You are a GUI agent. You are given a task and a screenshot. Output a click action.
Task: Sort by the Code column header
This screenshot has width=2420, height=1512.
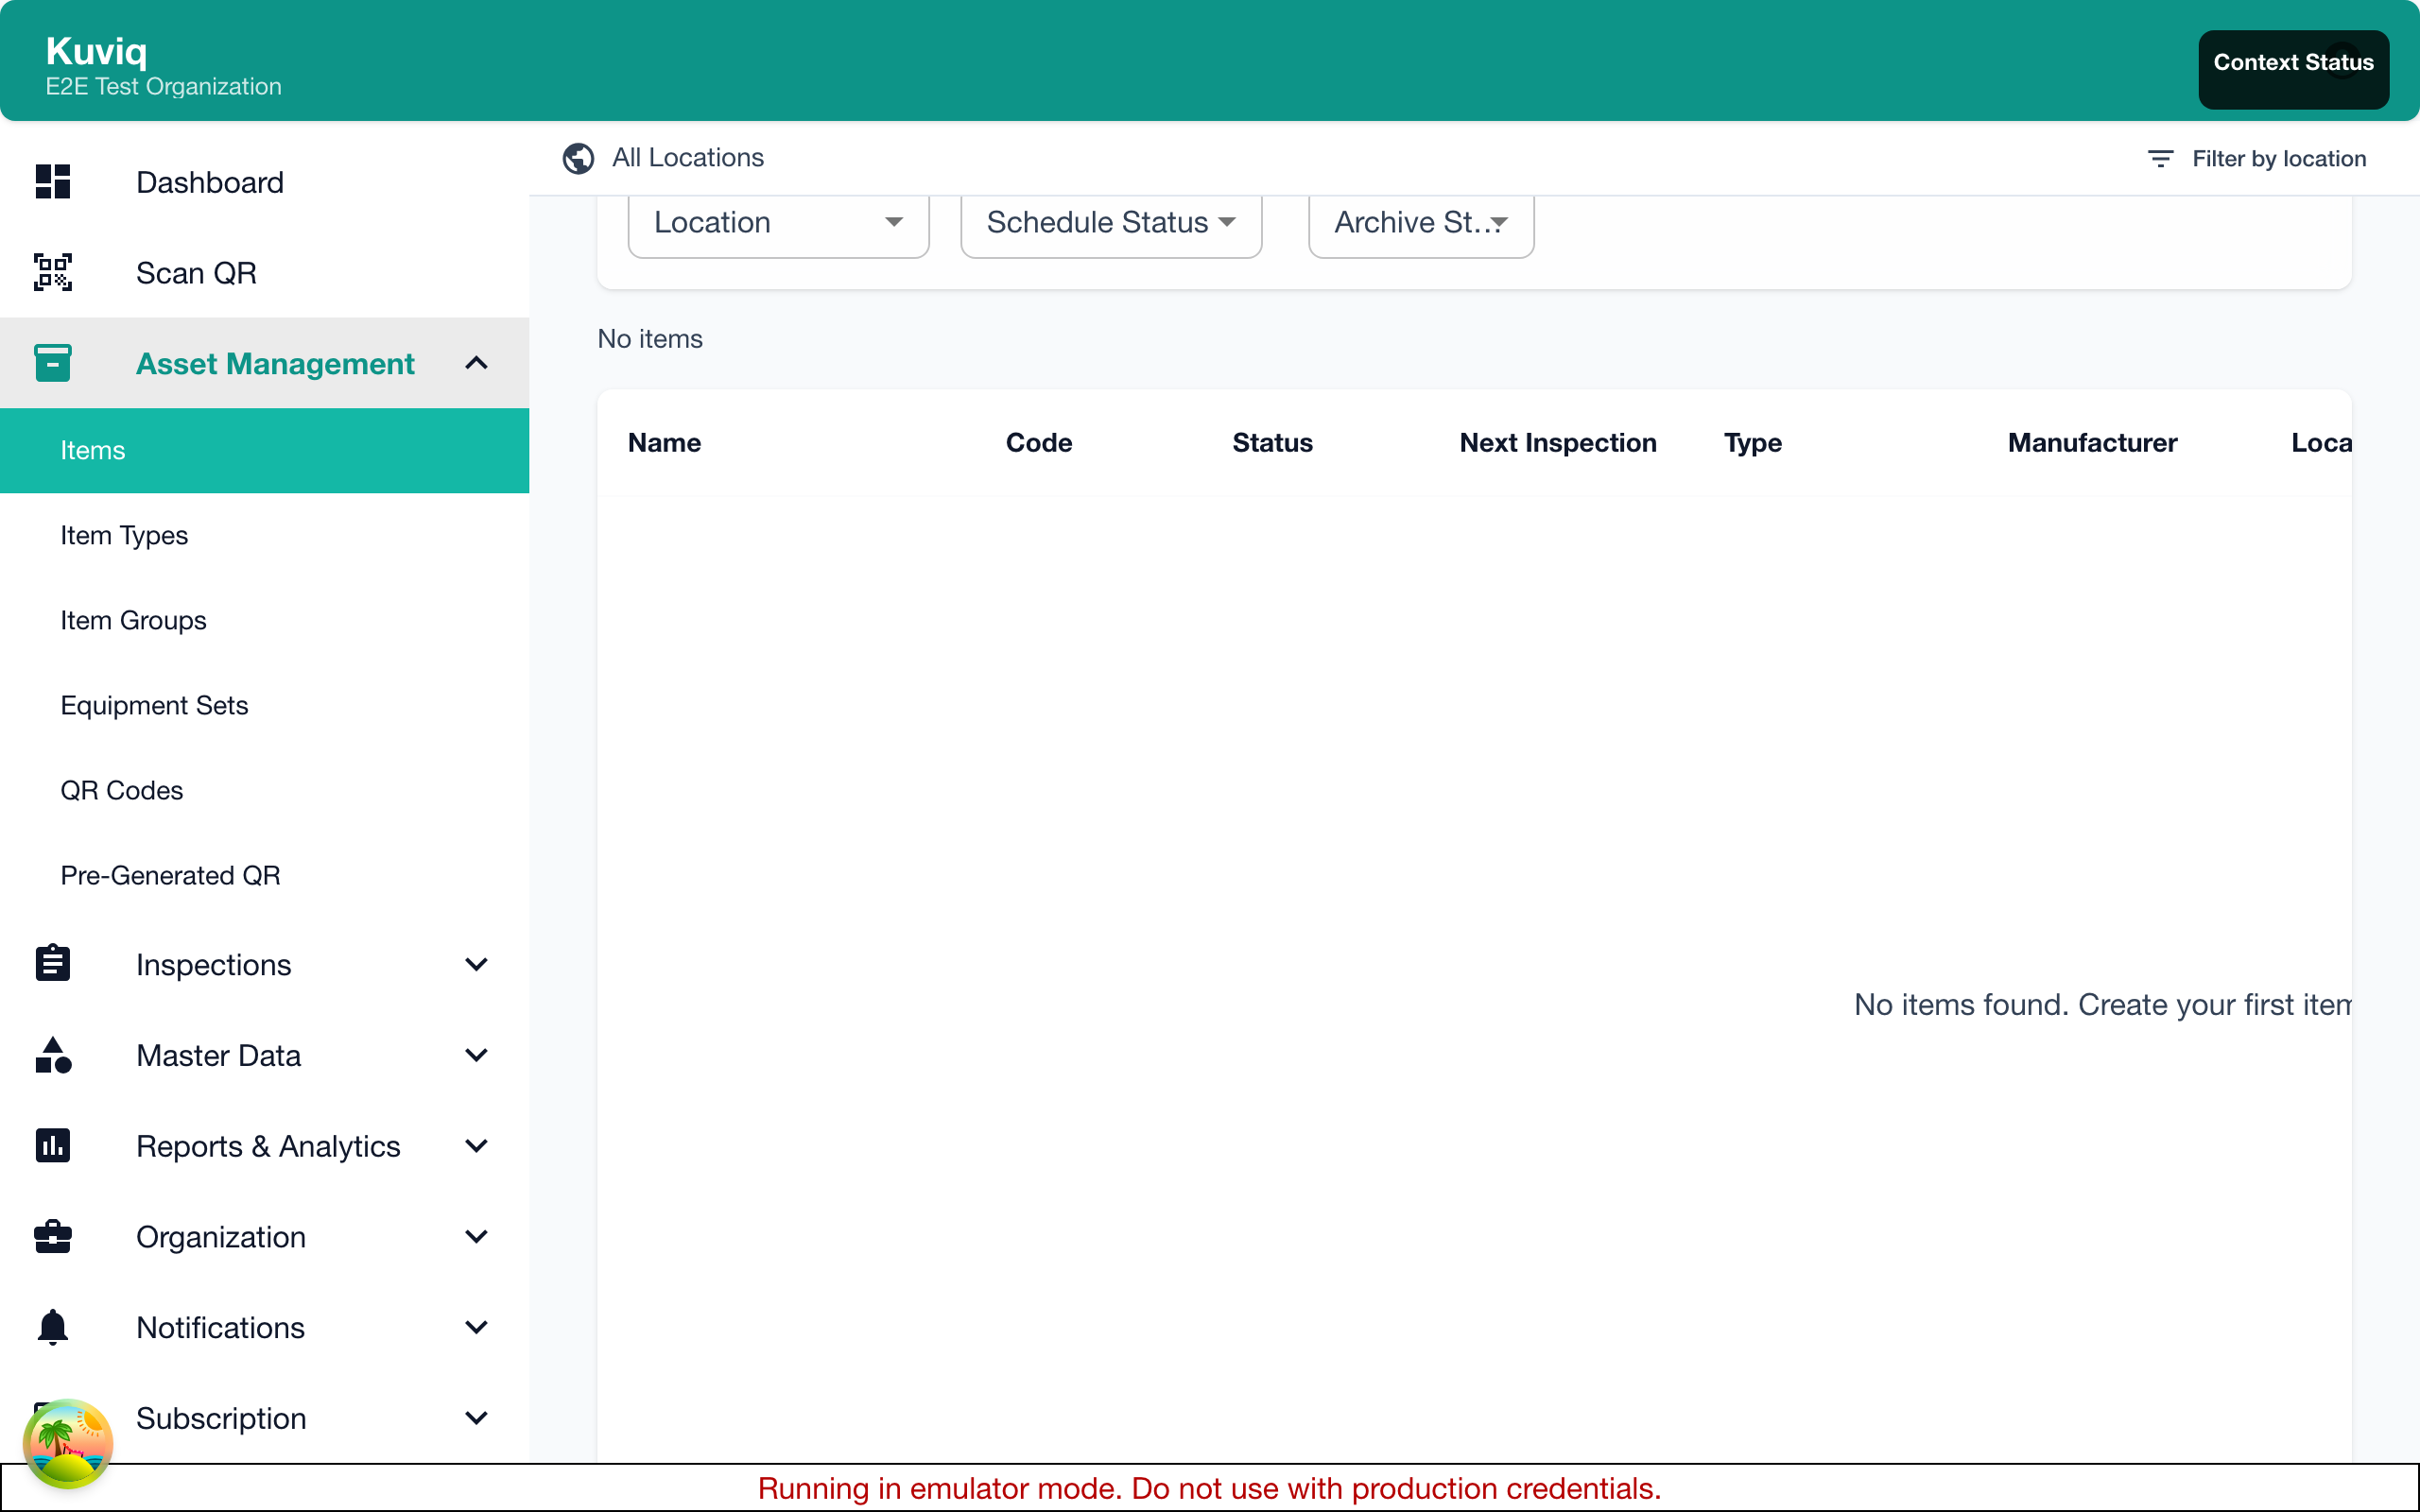(x=1038, y=442)
